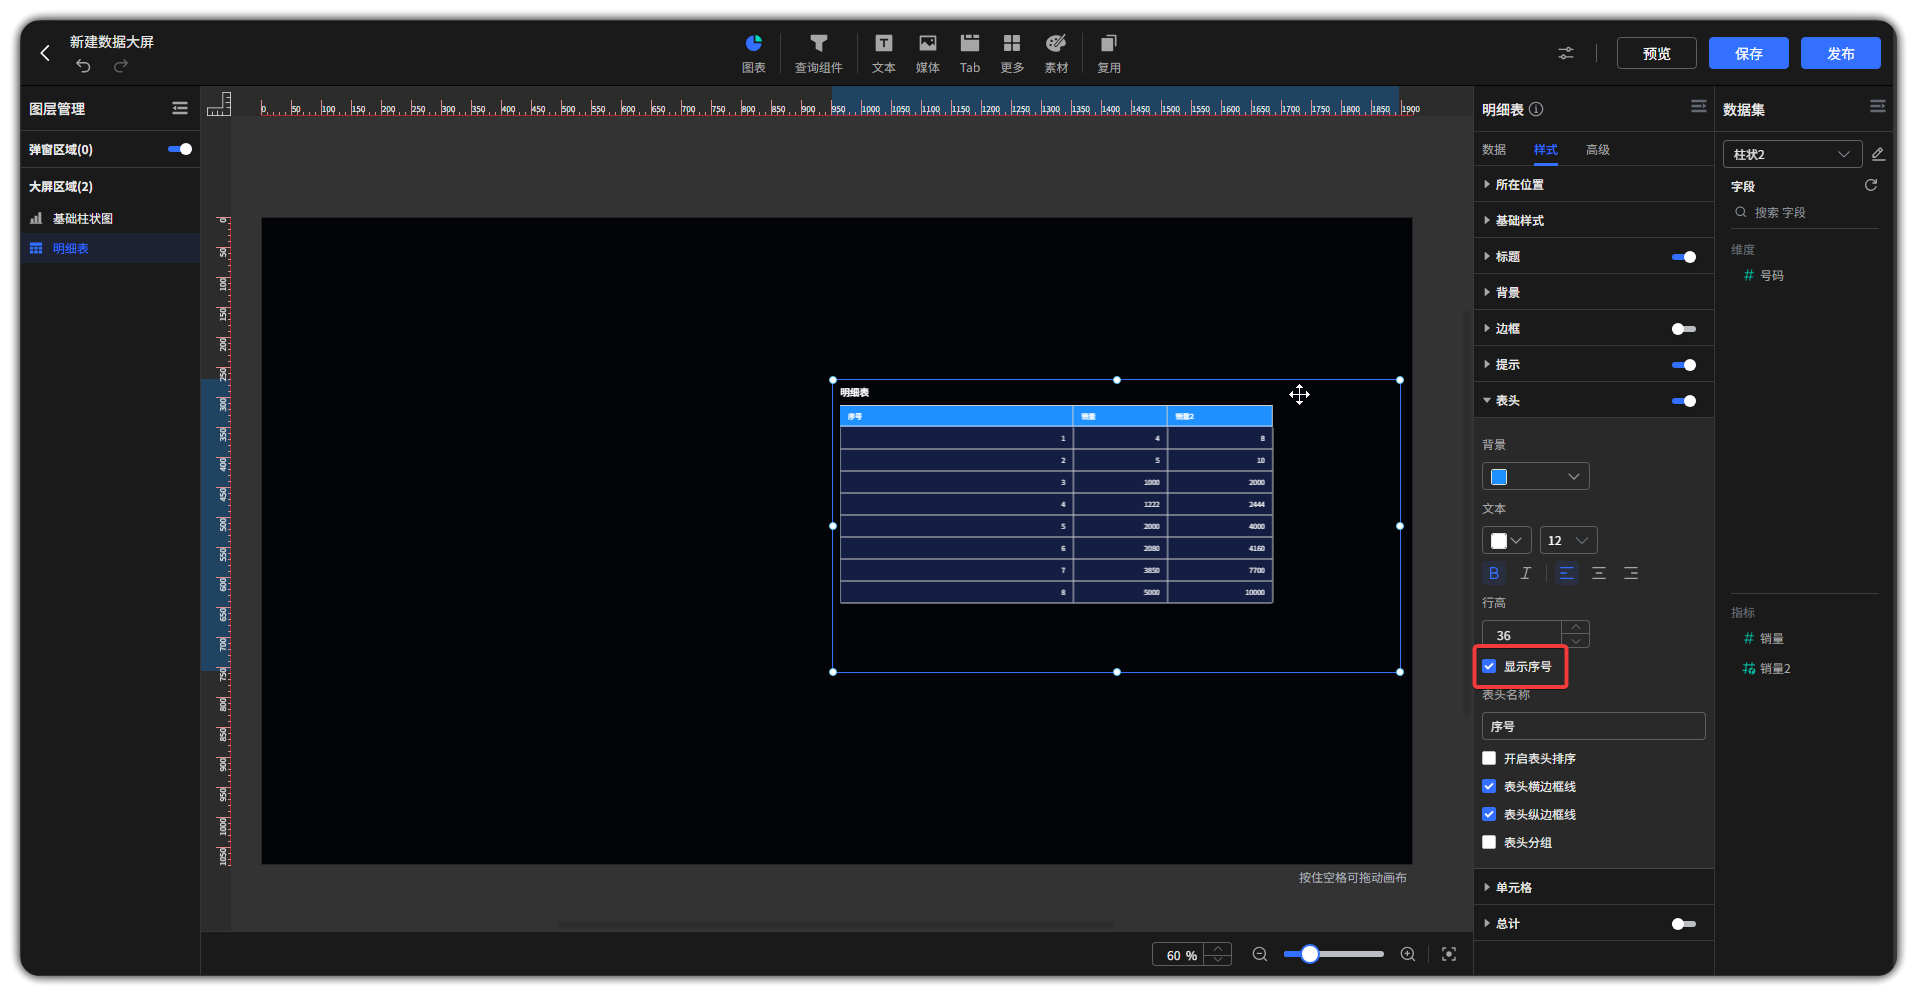Enable the 开启表头排序 checkbox

pyautogui.click(x=1490, y=759)
